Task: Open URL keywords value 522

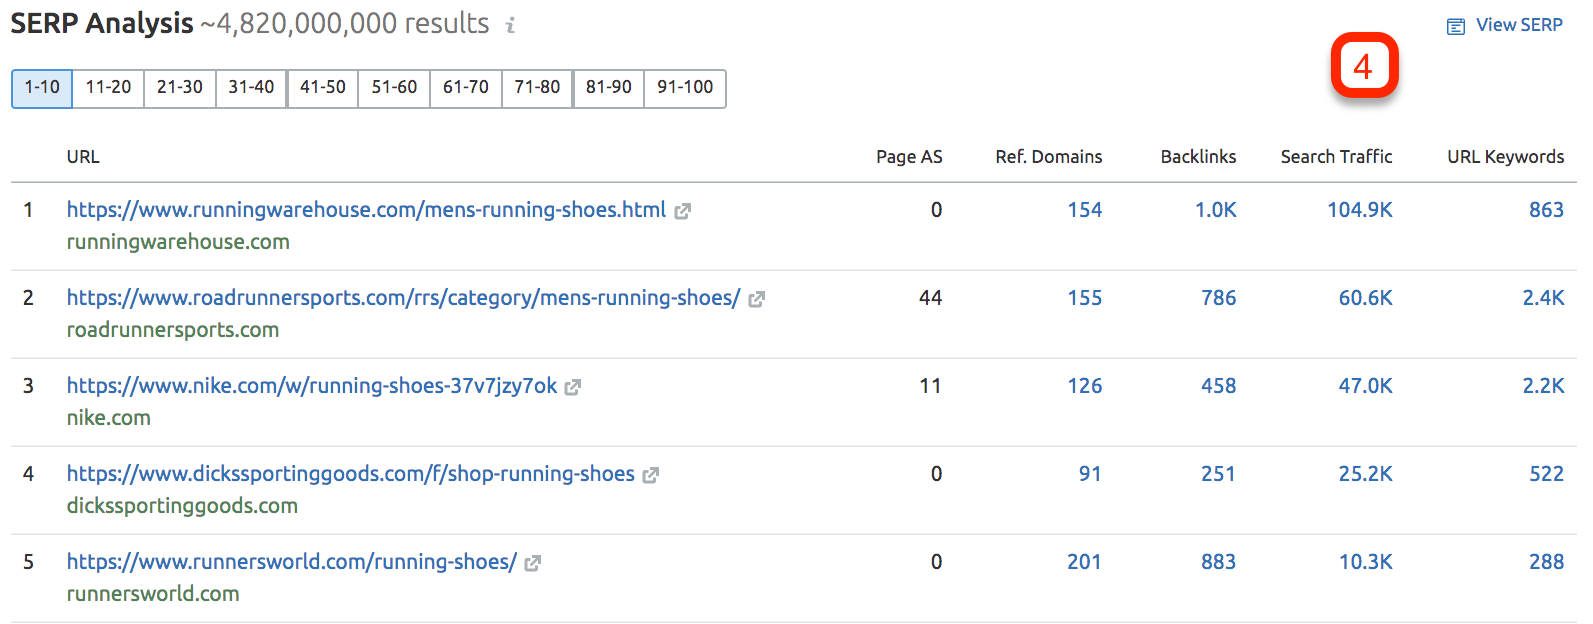Action: click(x=1546, y=474)
